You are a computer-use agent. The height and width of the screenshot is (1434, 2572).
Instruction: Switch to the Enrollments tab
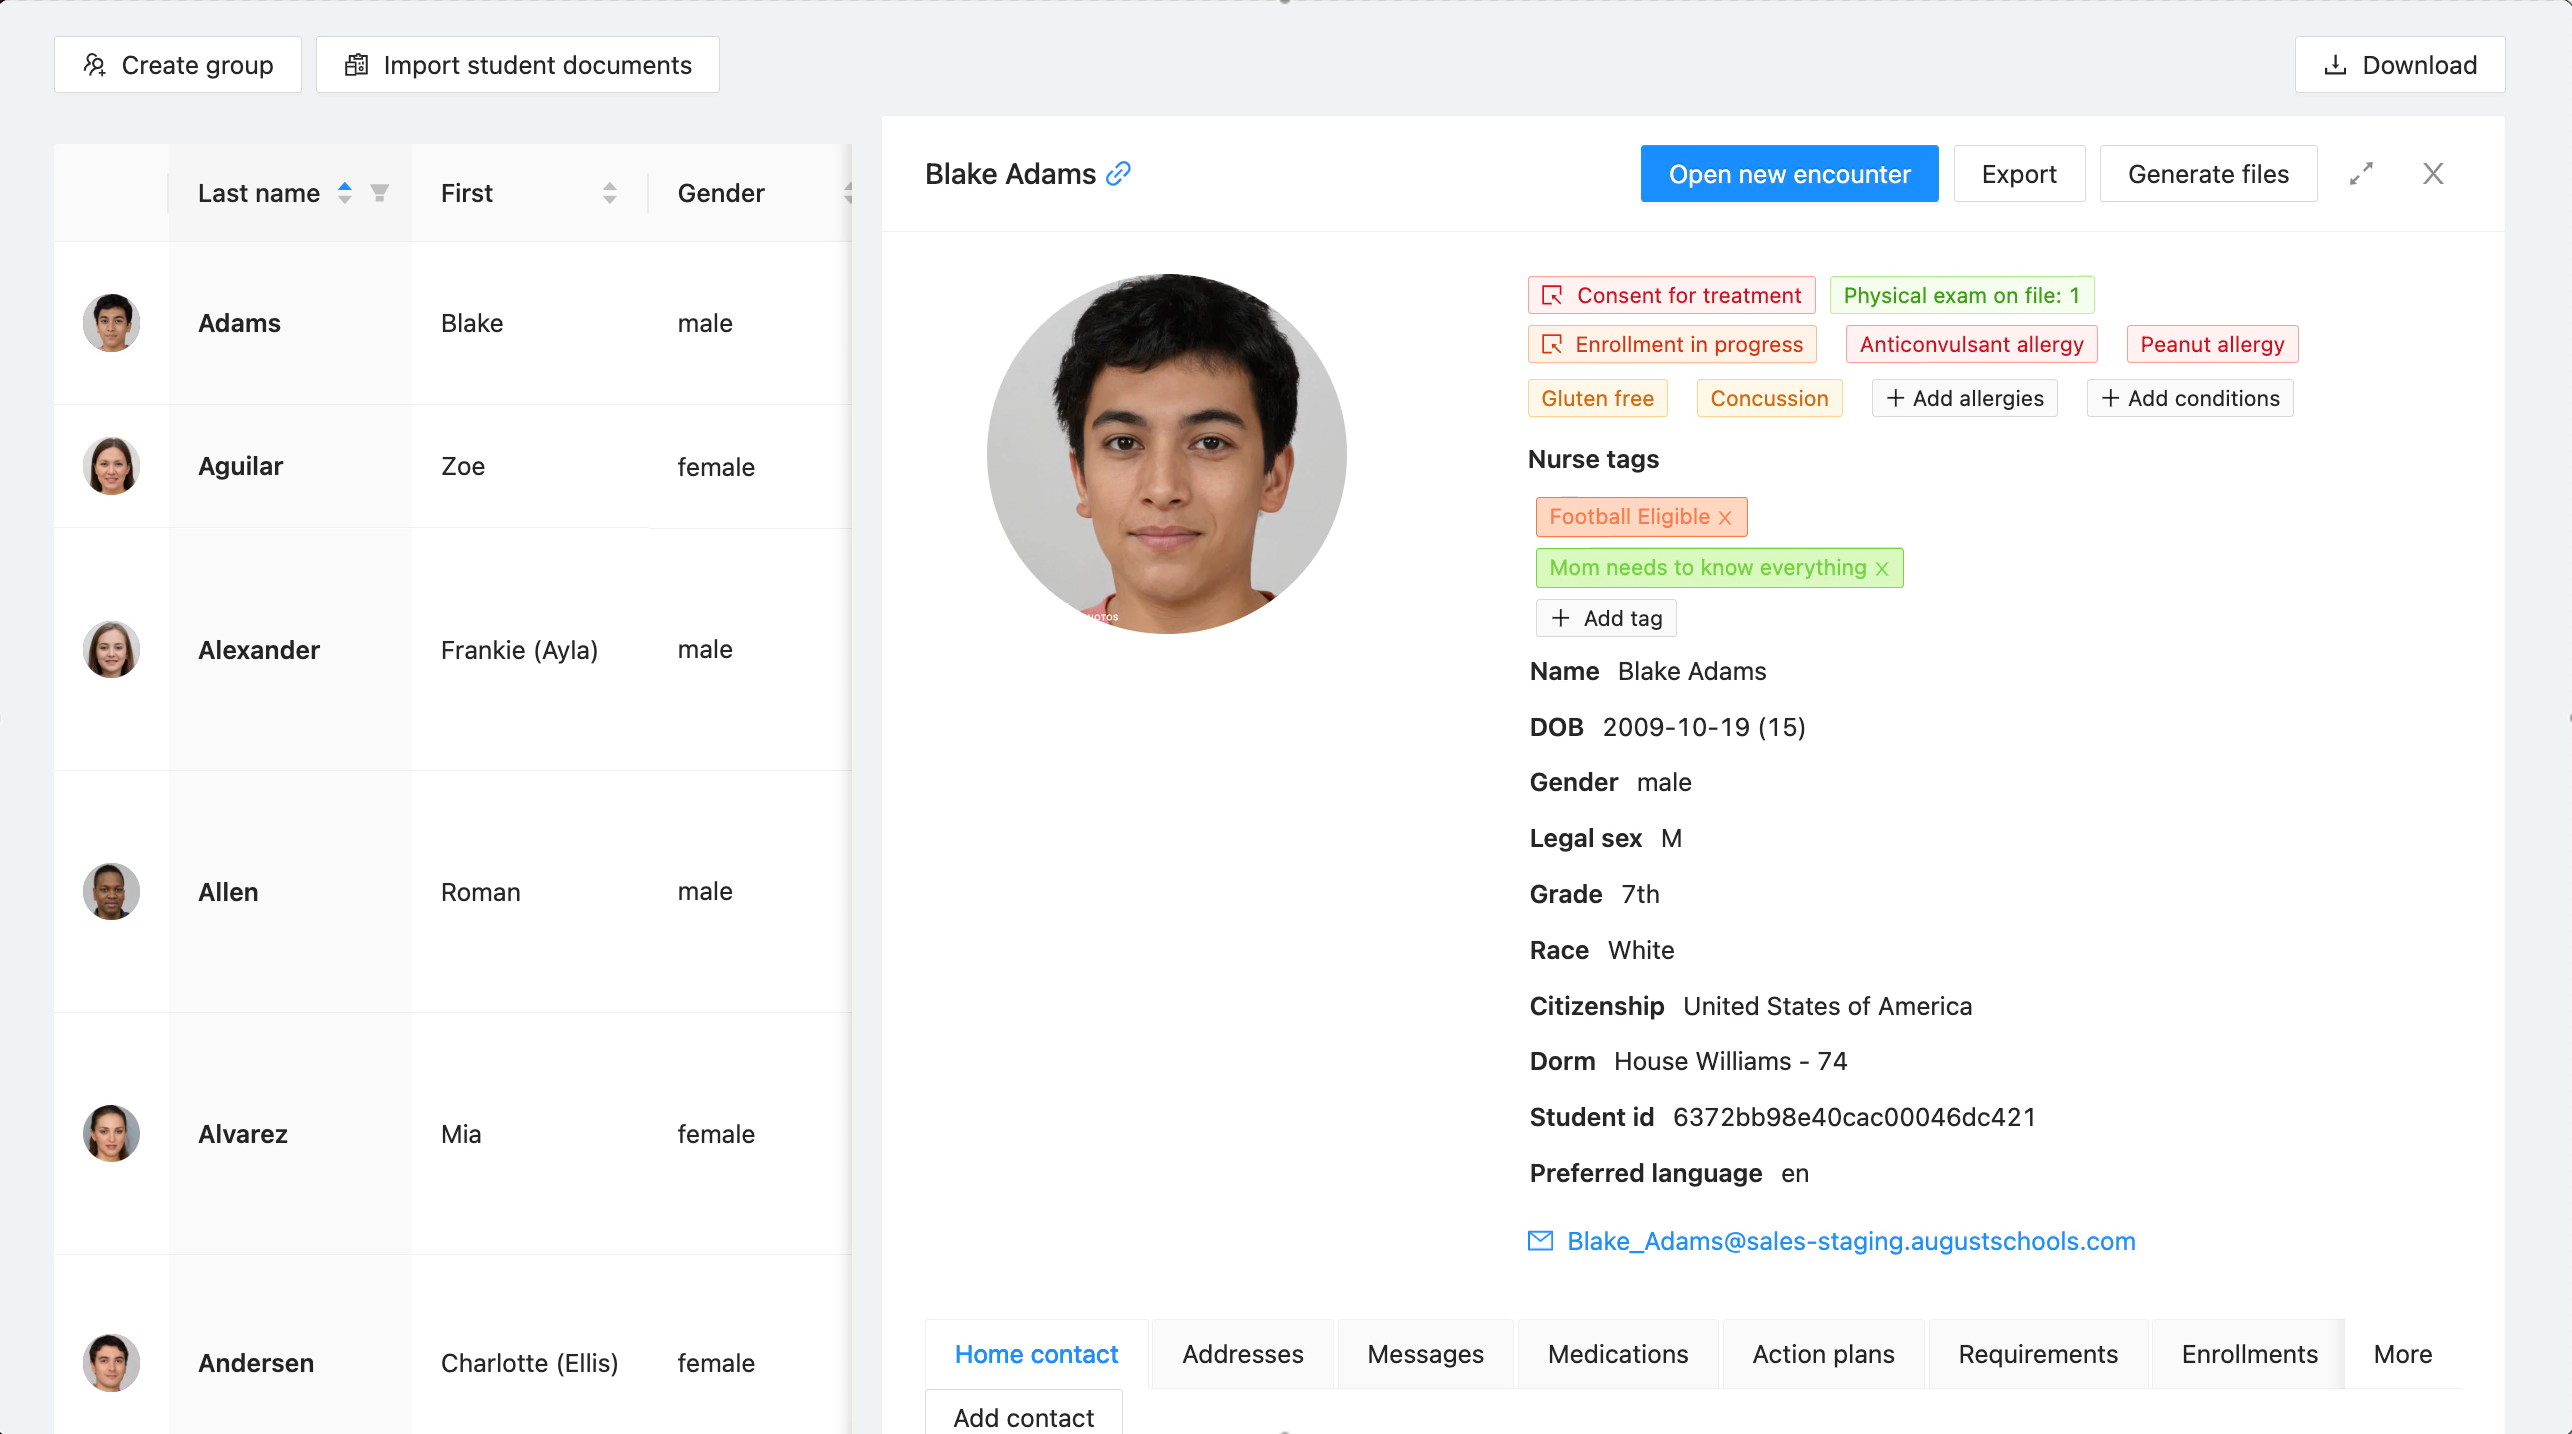(2250, 1354)
